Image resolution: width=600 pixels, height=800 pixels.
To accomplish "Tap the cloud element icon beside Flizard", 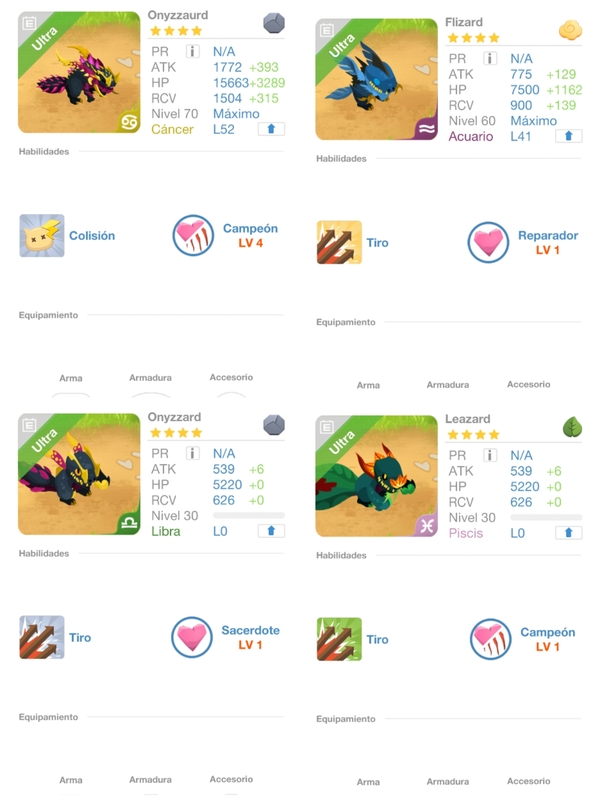I will [x=570, y=30].
